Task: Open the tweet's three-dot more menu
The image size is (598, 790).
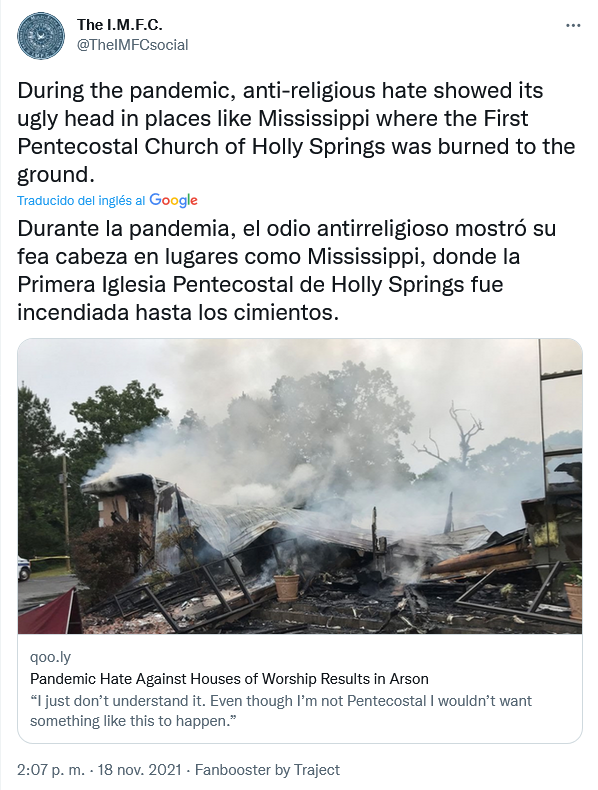Action: 573,26
